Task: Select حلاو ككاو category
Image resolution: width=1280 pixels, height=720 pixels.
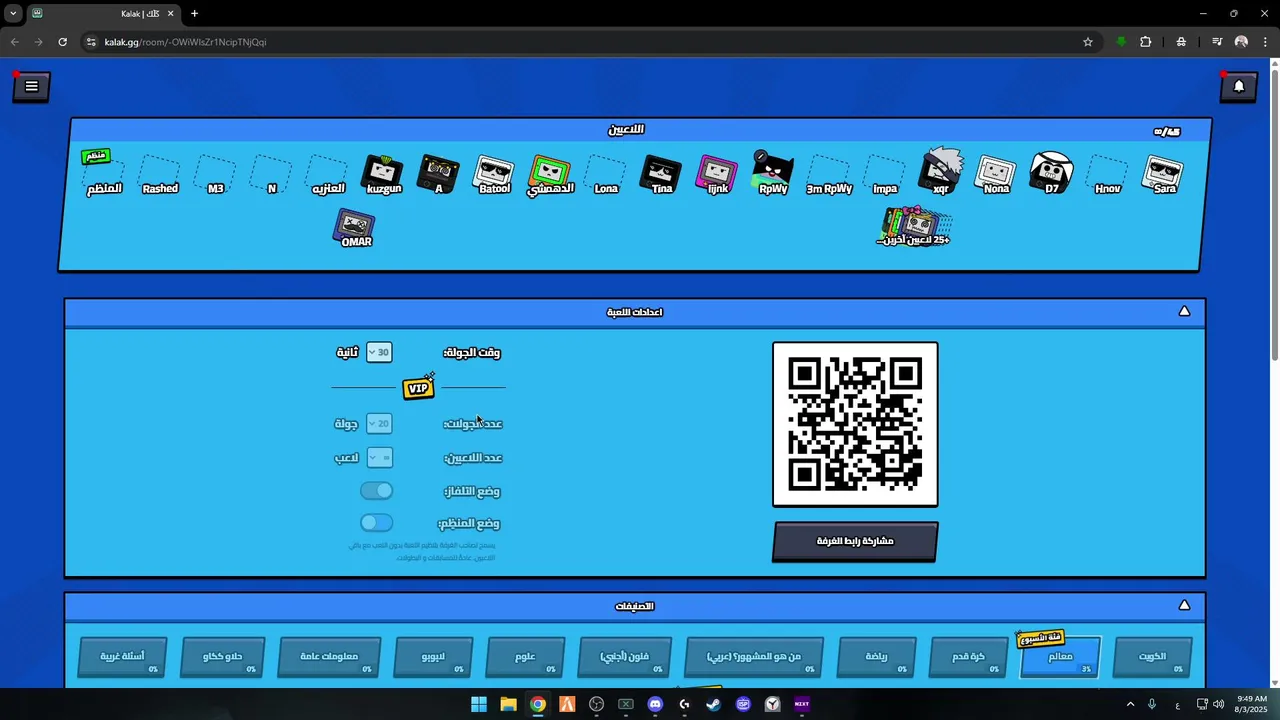Action: tap(223, 658)
